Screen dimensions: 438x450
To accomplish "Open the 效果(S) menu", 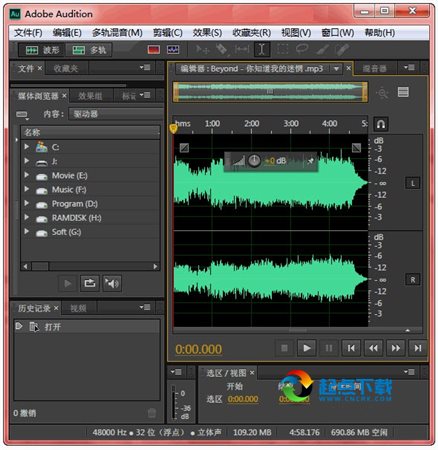I will click(x=207, y=33).
